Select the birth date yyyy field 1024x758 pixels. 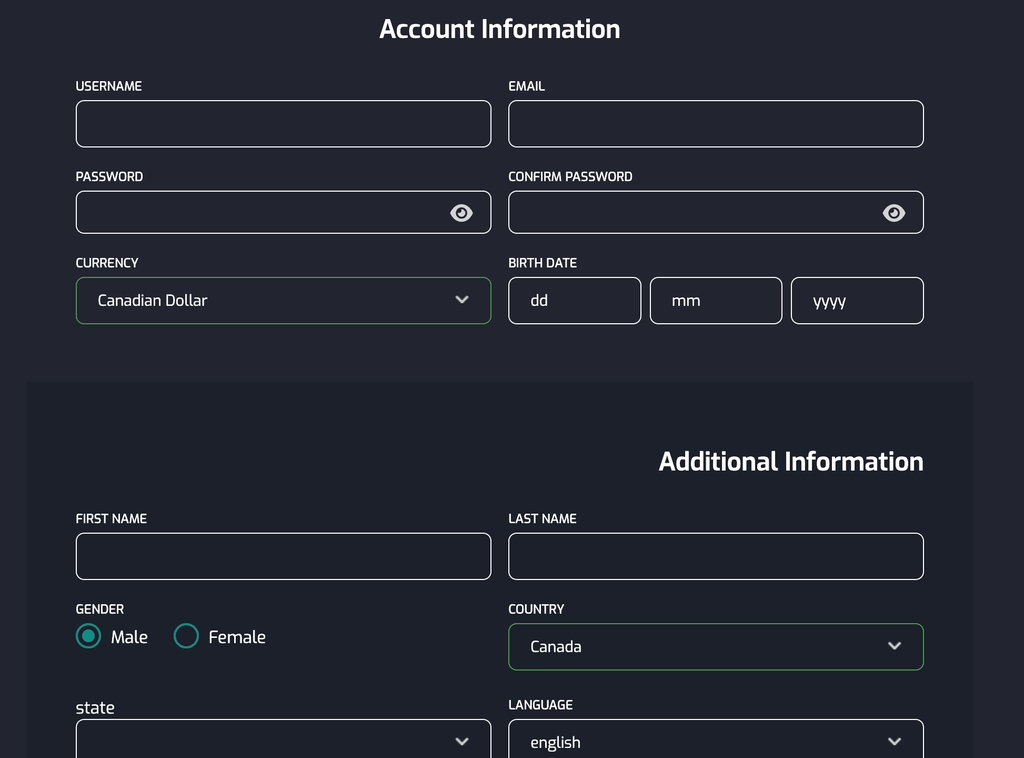click(857, 300)
